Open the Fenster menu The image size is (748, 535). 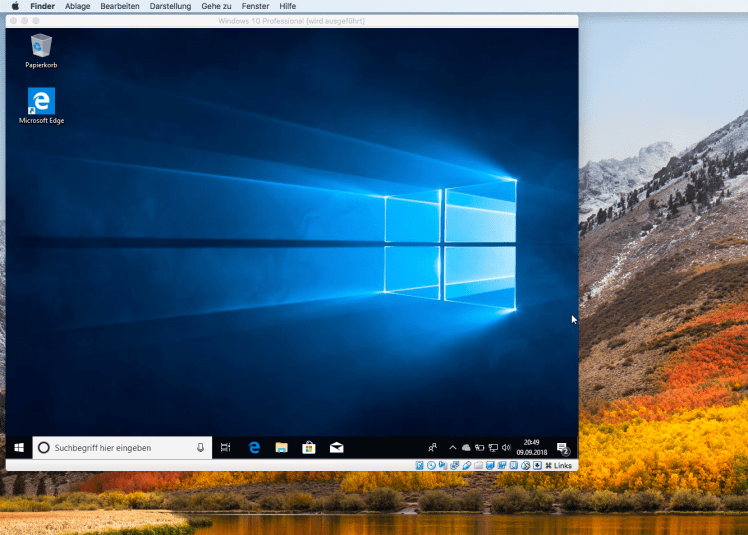click(255, 6)
